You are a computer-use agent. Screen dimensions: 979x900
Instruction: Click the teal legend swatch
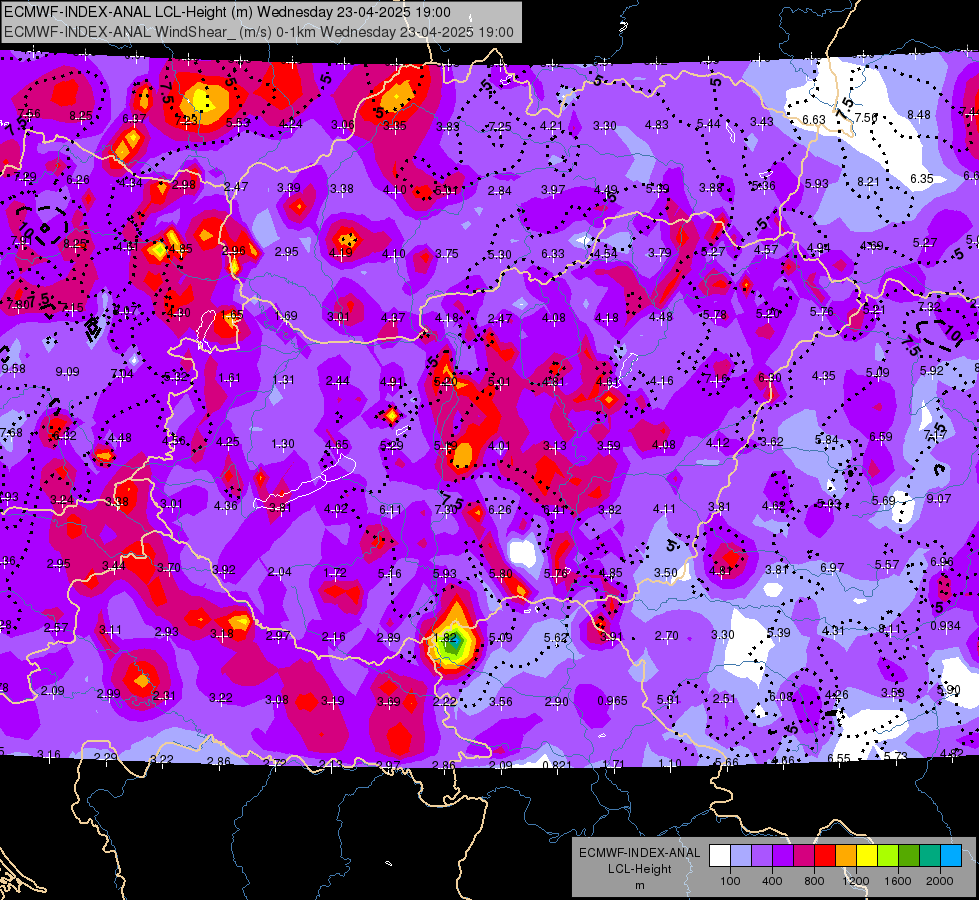pyautogui.click(x=930, y=856)
